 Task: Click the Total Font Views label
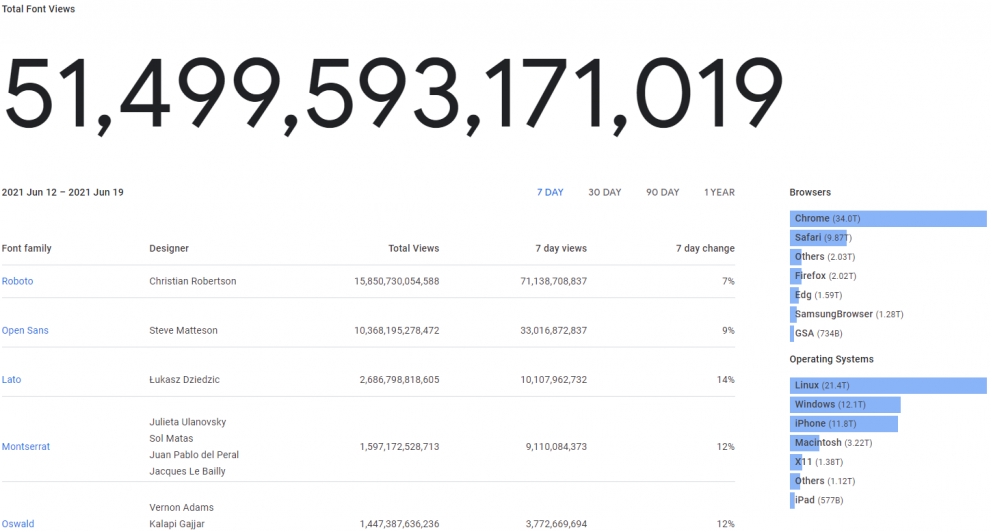tap(39, 9)
